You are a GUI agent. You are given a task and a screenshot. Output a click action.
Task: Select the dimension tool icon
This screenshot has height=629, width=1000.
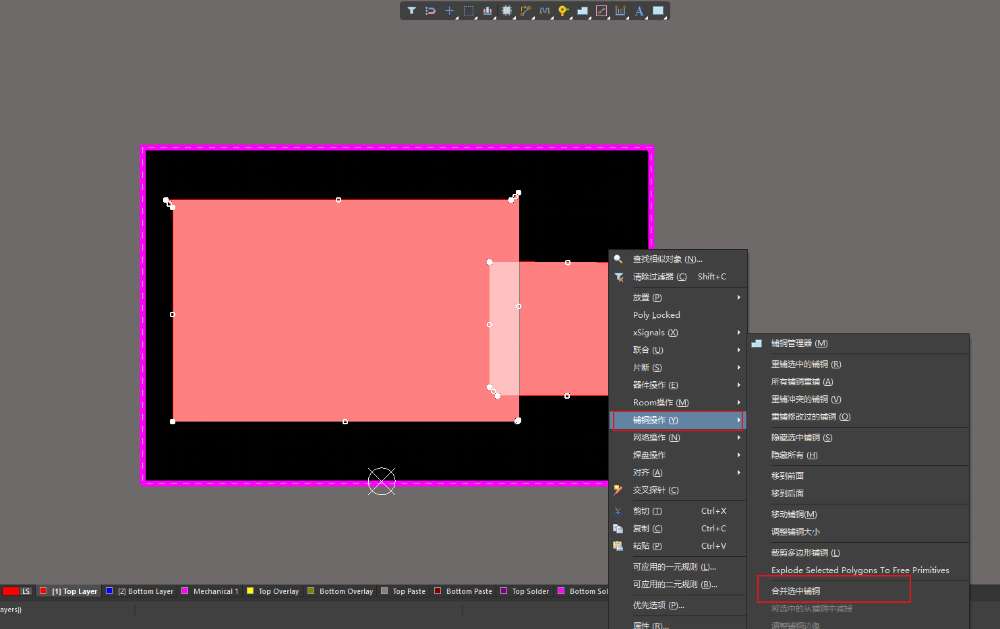[x=620, y=11]
